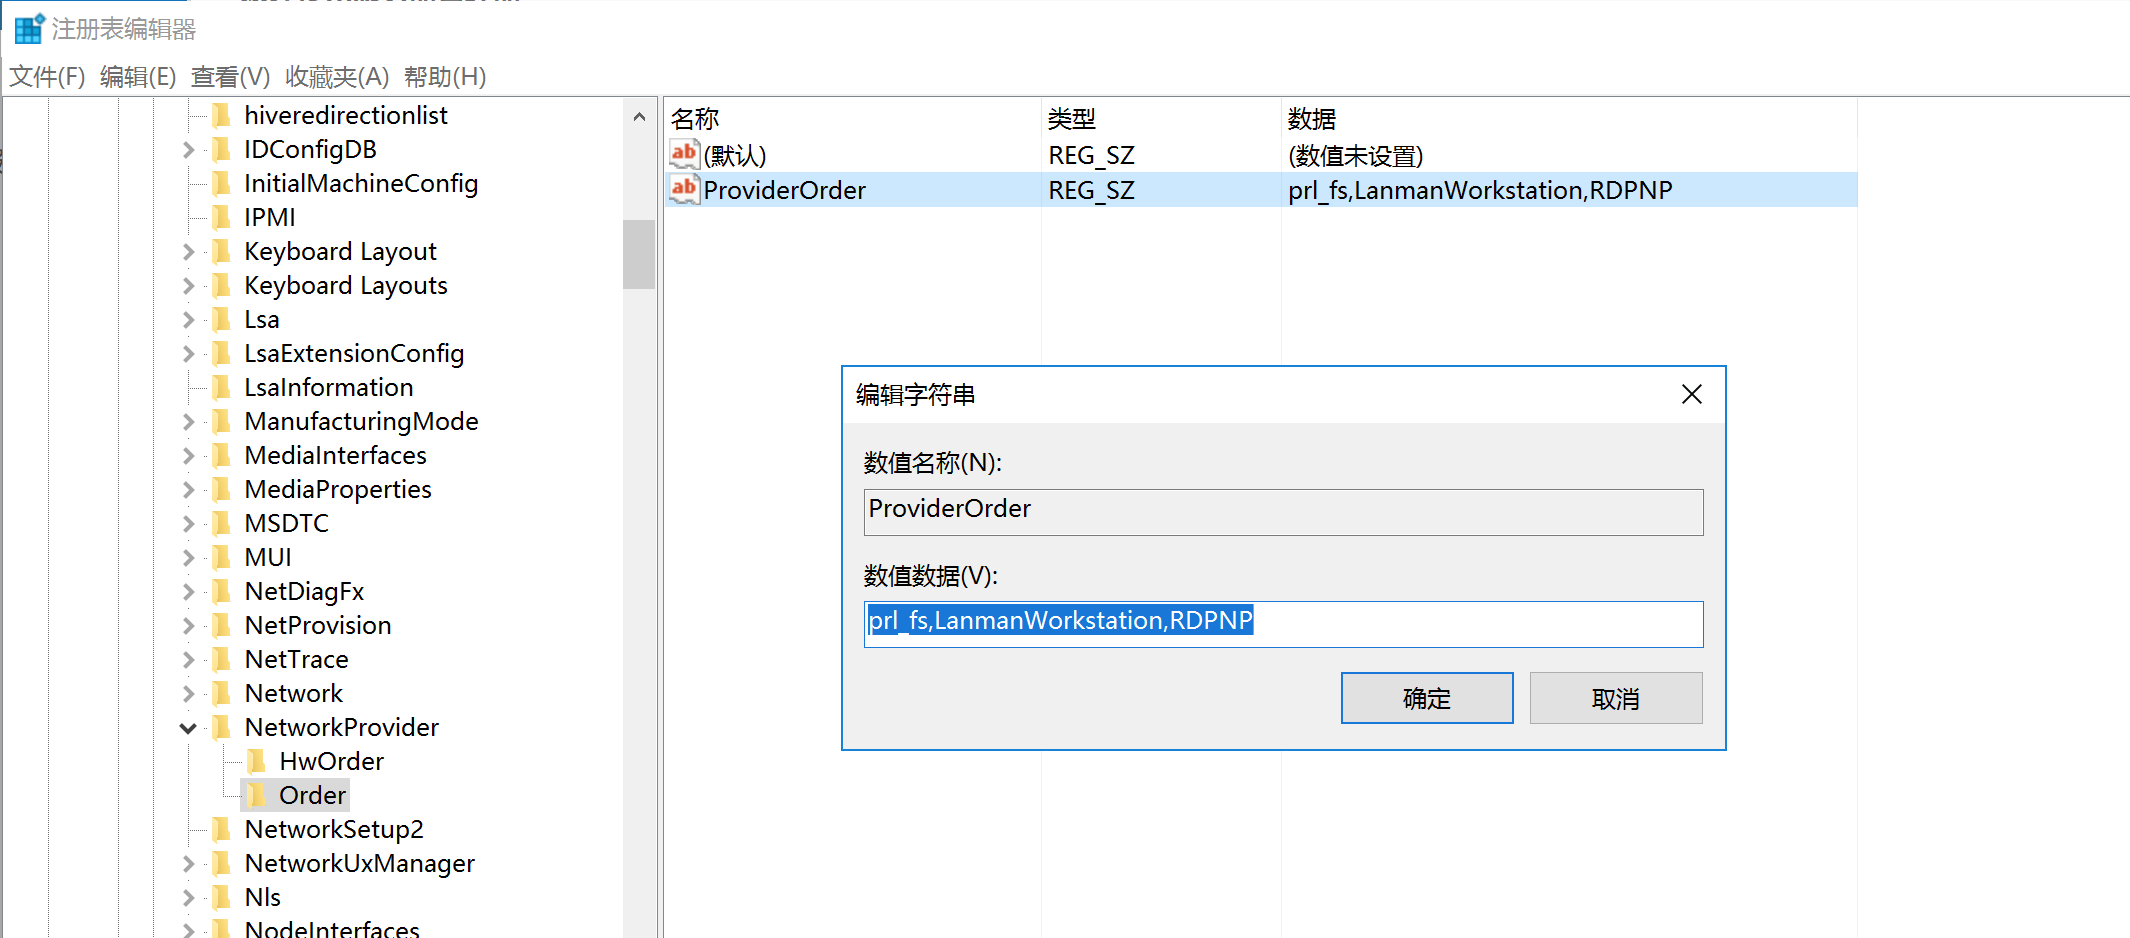Screen dimensions: 2130x938
Task: Select the HwOrder folder icon
Action: pos(257,761)
